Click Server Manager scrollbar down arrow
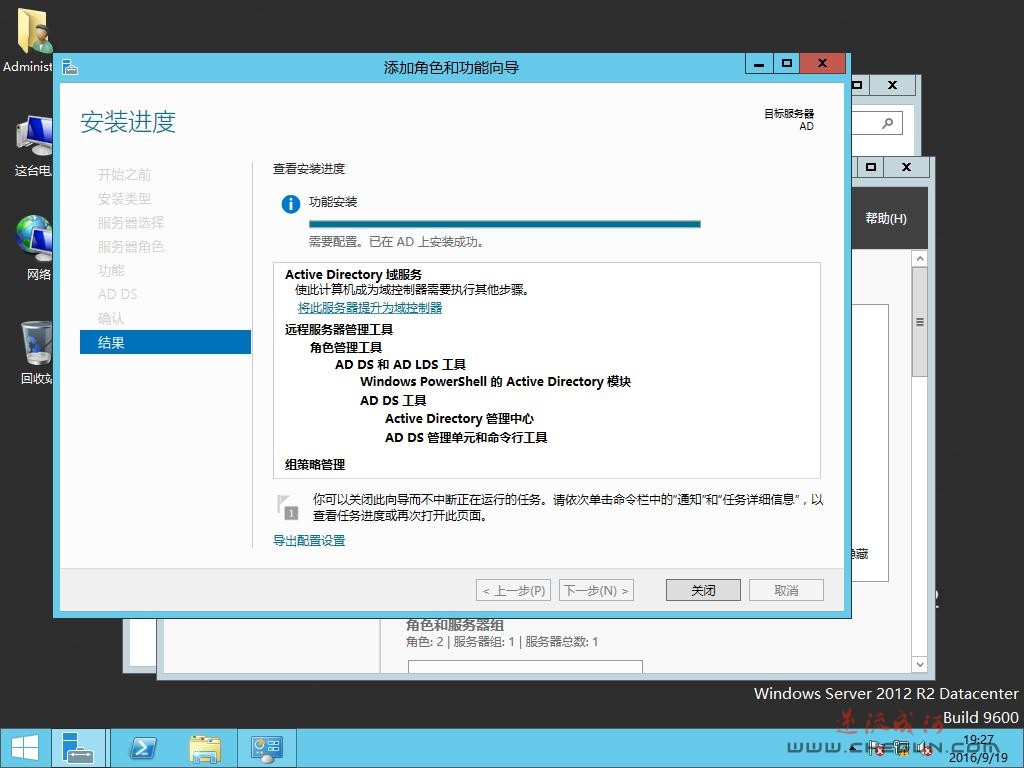The image size is (1024, 768). 920,665
